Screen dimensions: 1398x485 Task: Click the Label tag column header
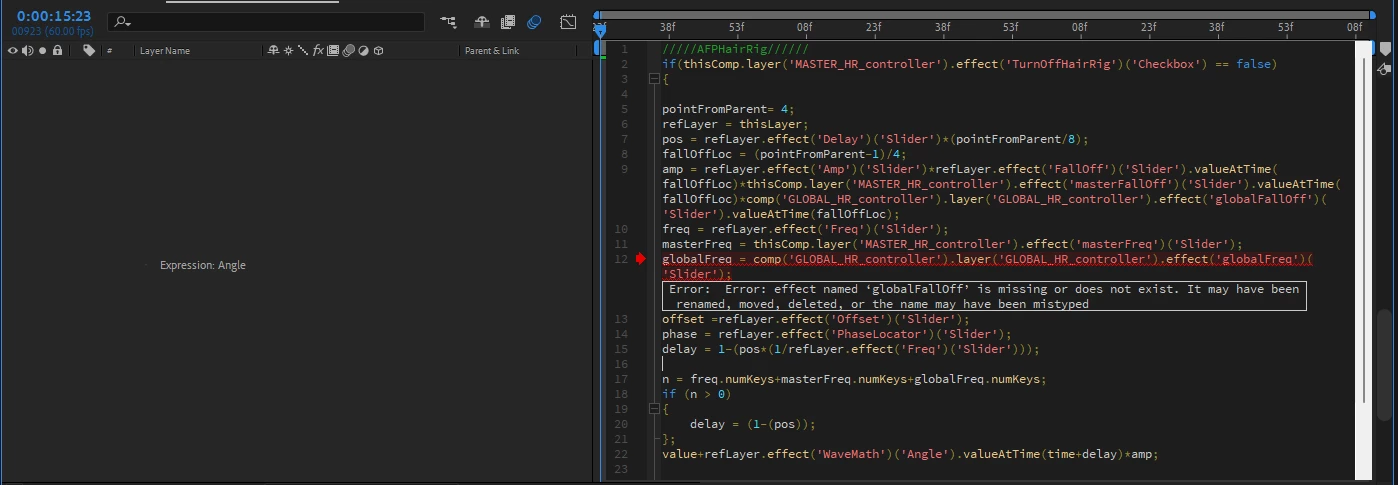point(89,50)
